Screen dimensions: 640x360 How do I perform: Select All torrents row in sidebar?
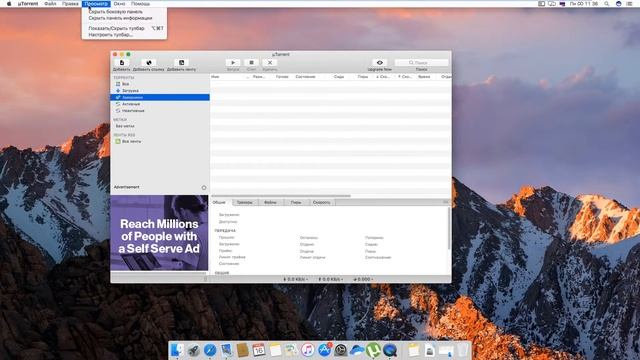160,84
